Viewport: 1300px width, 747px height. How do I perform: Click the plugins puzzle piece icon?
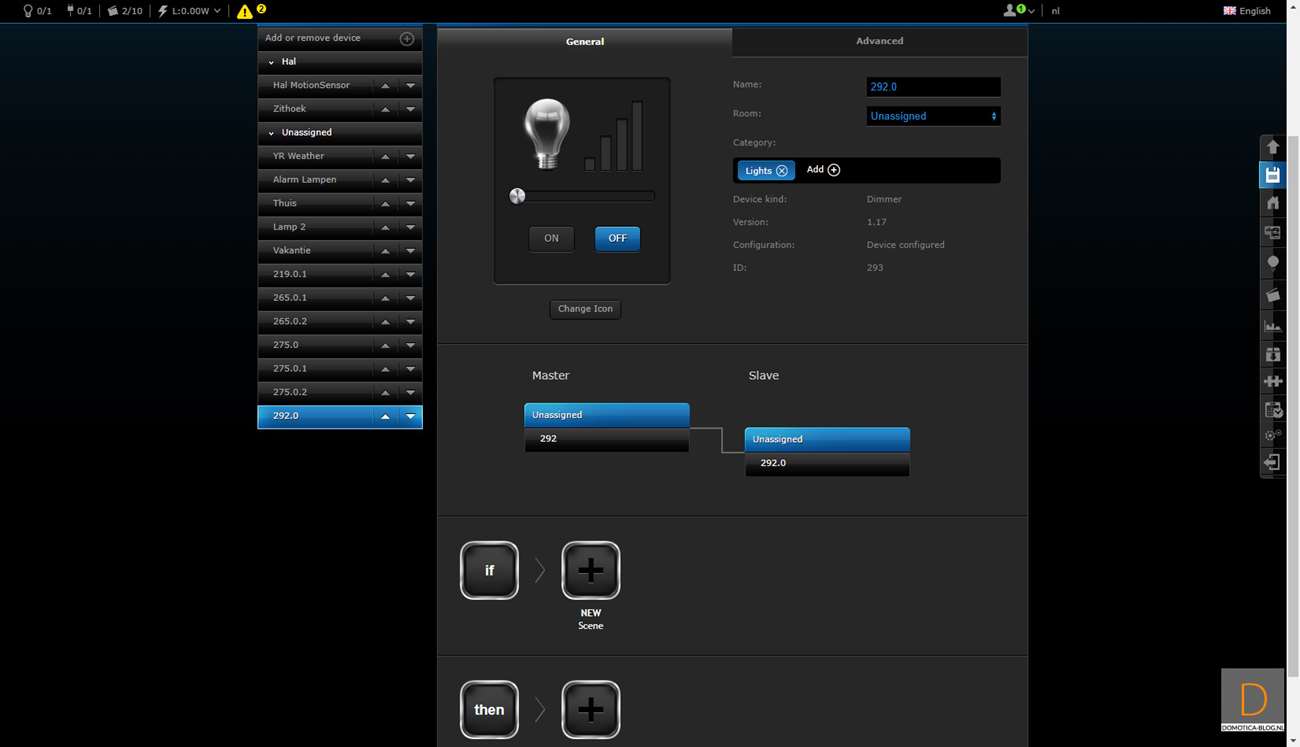click(x=1272, y=381)
